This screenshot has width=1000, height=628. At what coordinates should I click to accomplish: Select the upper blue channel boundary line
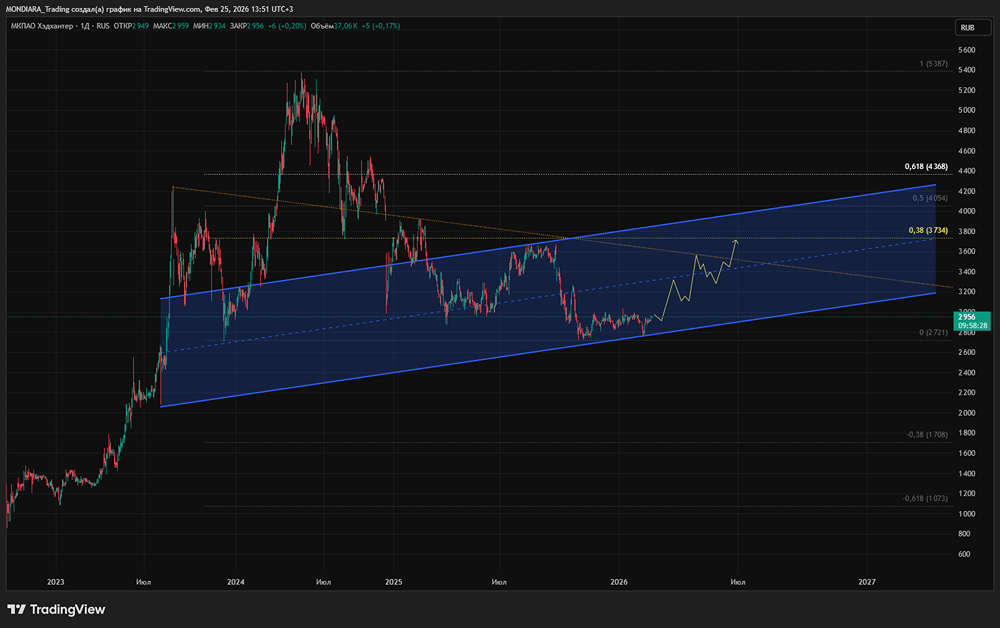[548, 242]
